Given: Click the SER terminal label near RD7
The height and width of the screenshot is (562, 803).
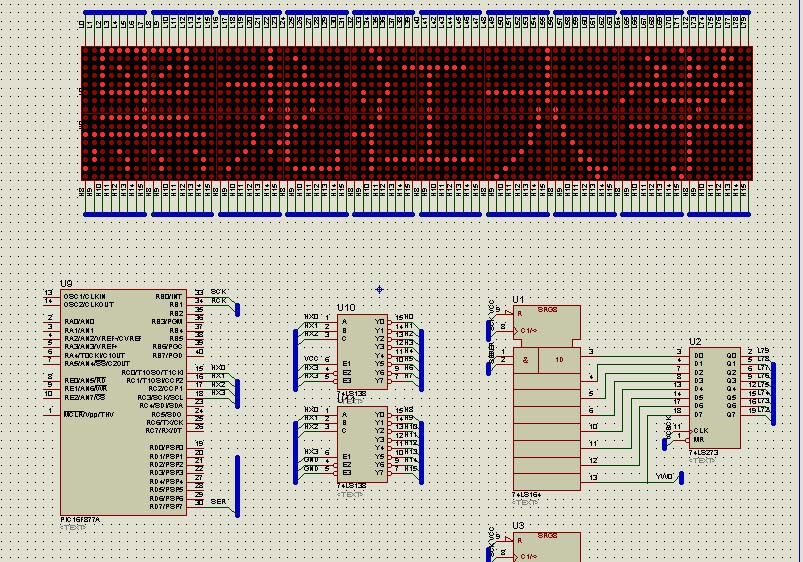Looking at the screenshot, I should [x=217, y=501].
